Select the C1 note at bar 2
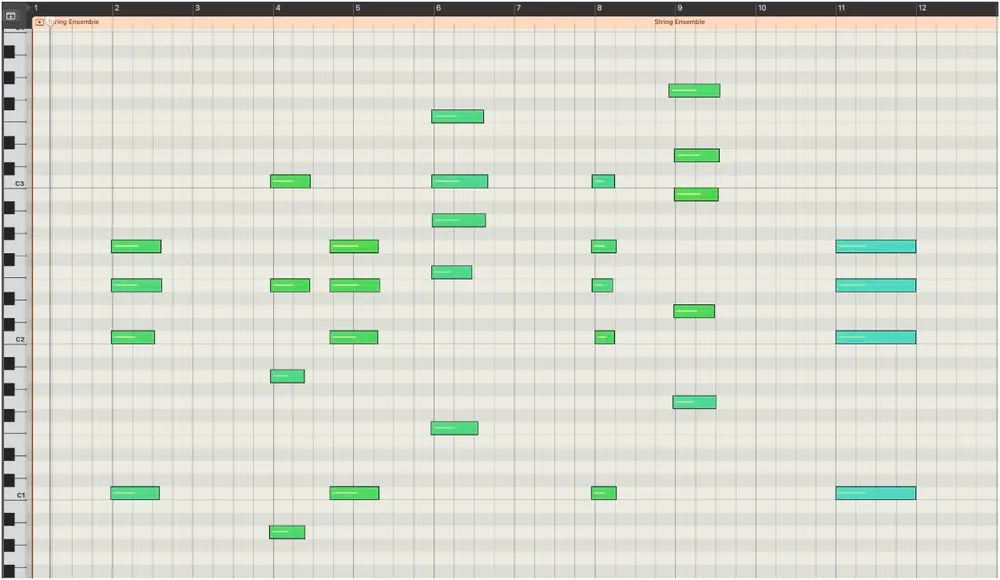Viewport: 1000px width, 580px height. [135, 493]
